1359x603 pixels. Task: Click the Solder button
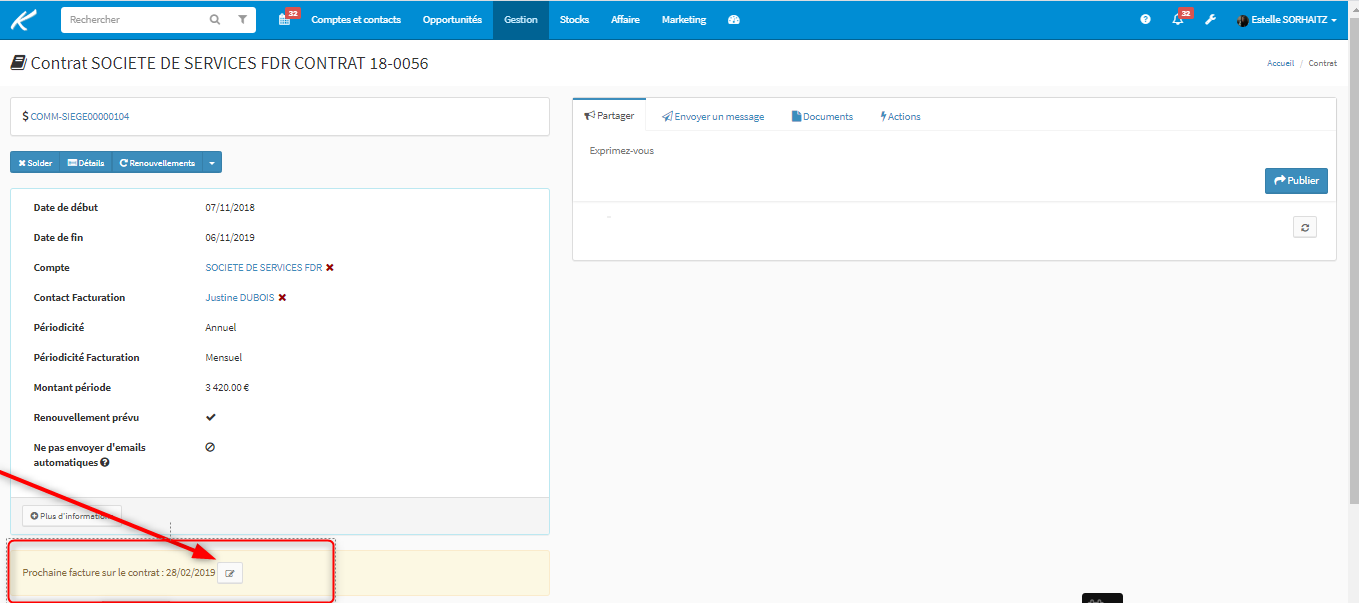point(35,163)
